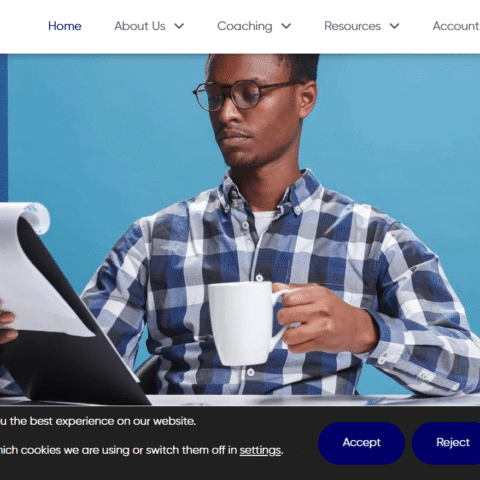
Task: Click the dark blue strip beside hero image
Action: click(x=4, y=128)
